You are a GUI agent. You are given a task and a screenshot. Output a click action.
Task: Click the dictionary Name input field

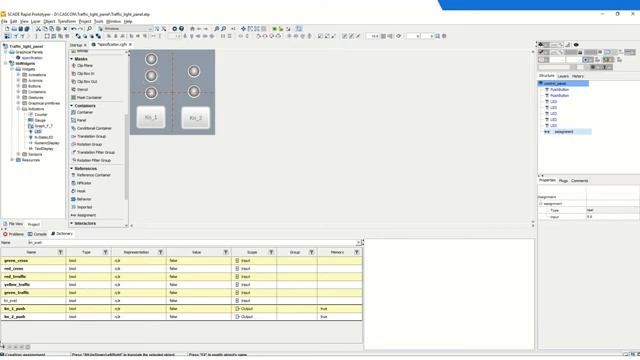point(193,243)
